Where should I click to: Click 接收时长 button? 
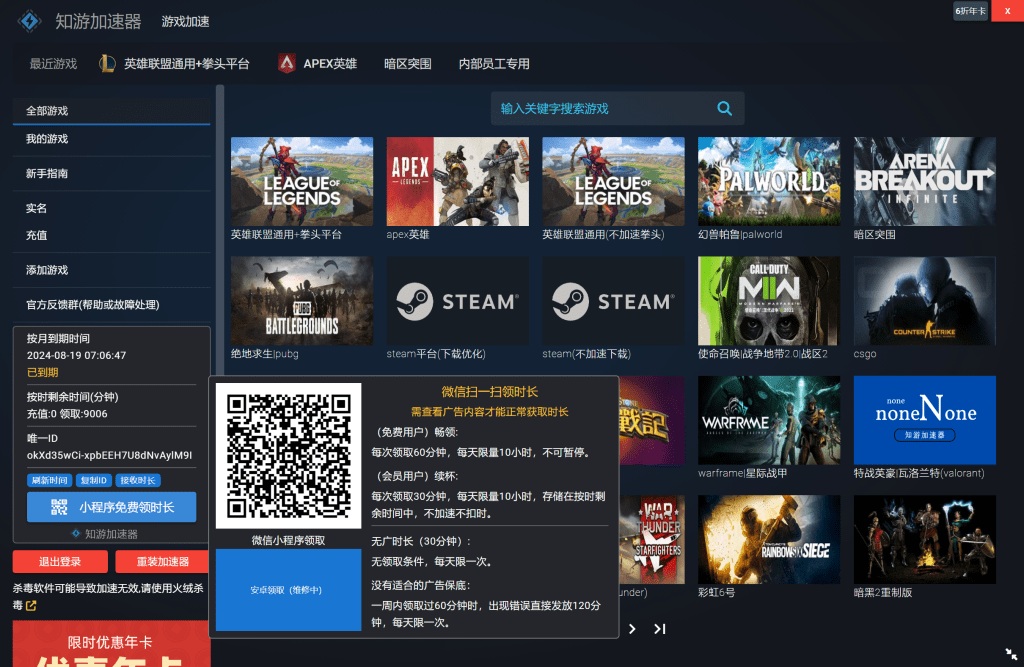coord(138,480)
